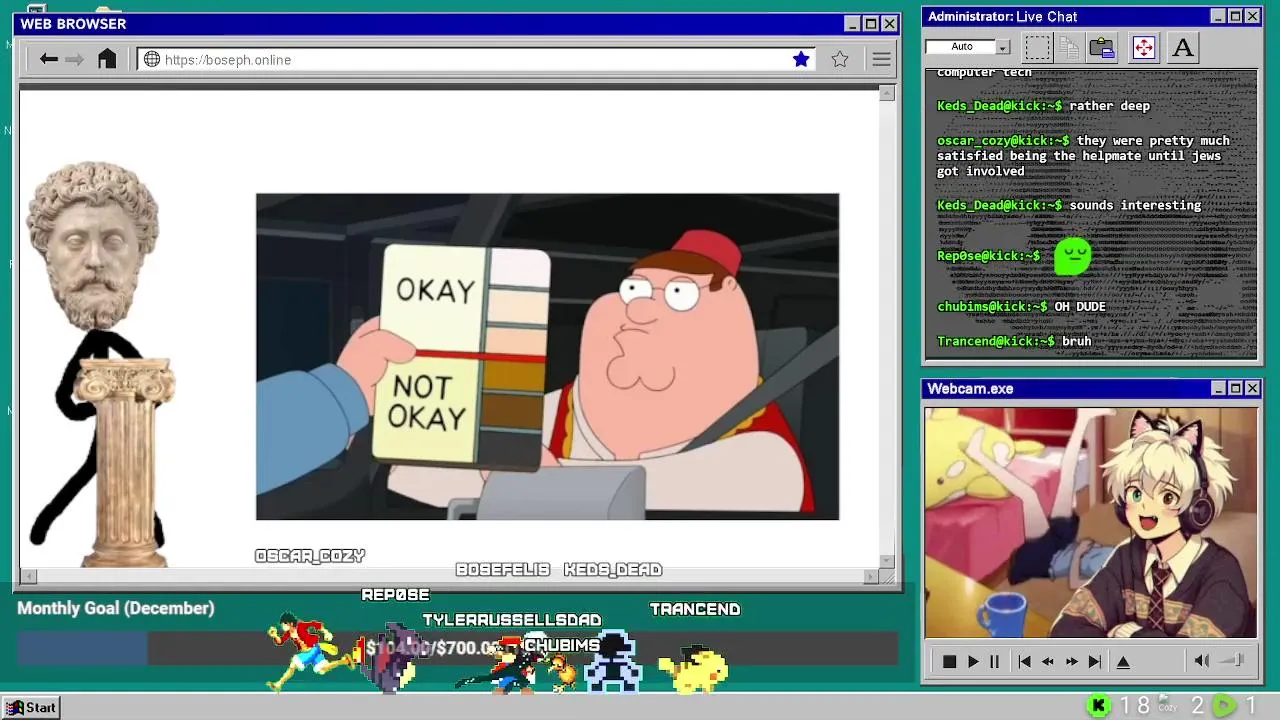Click the Peter Griffin OKAY image
This screenshot has height=720, width=1280.
click(x=547, y=356)
